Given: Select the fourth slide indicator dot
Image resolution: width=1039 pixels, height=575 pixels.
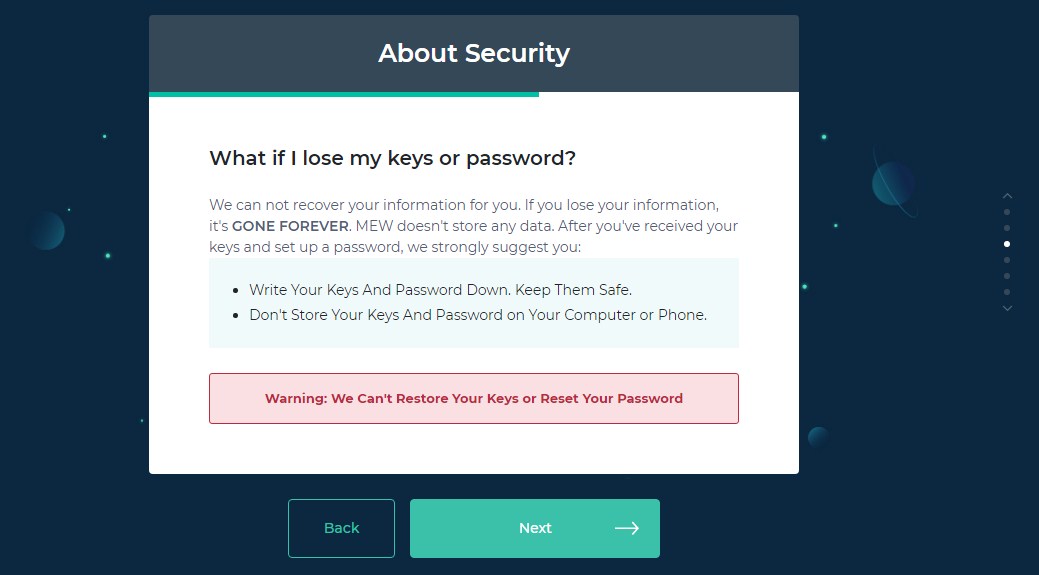Looking at the screenshot, I should (x=1007, y=260).
